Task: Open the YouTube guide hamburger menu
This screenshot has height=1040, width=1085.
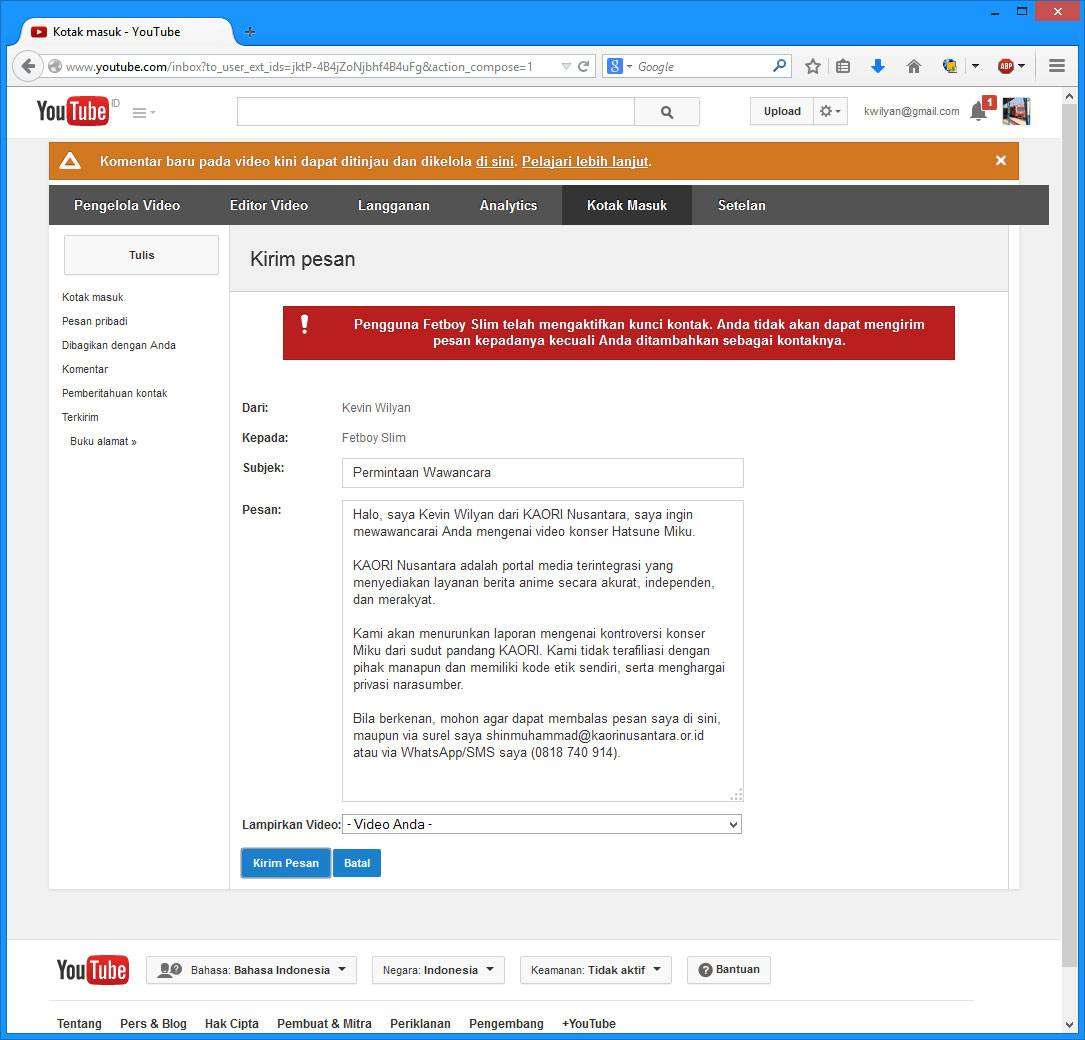Action: [143, 113]
